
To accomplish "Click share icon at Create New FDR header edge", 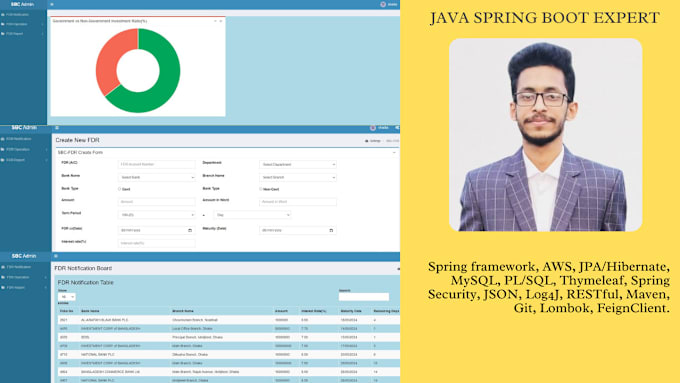I will click(397, 128).
